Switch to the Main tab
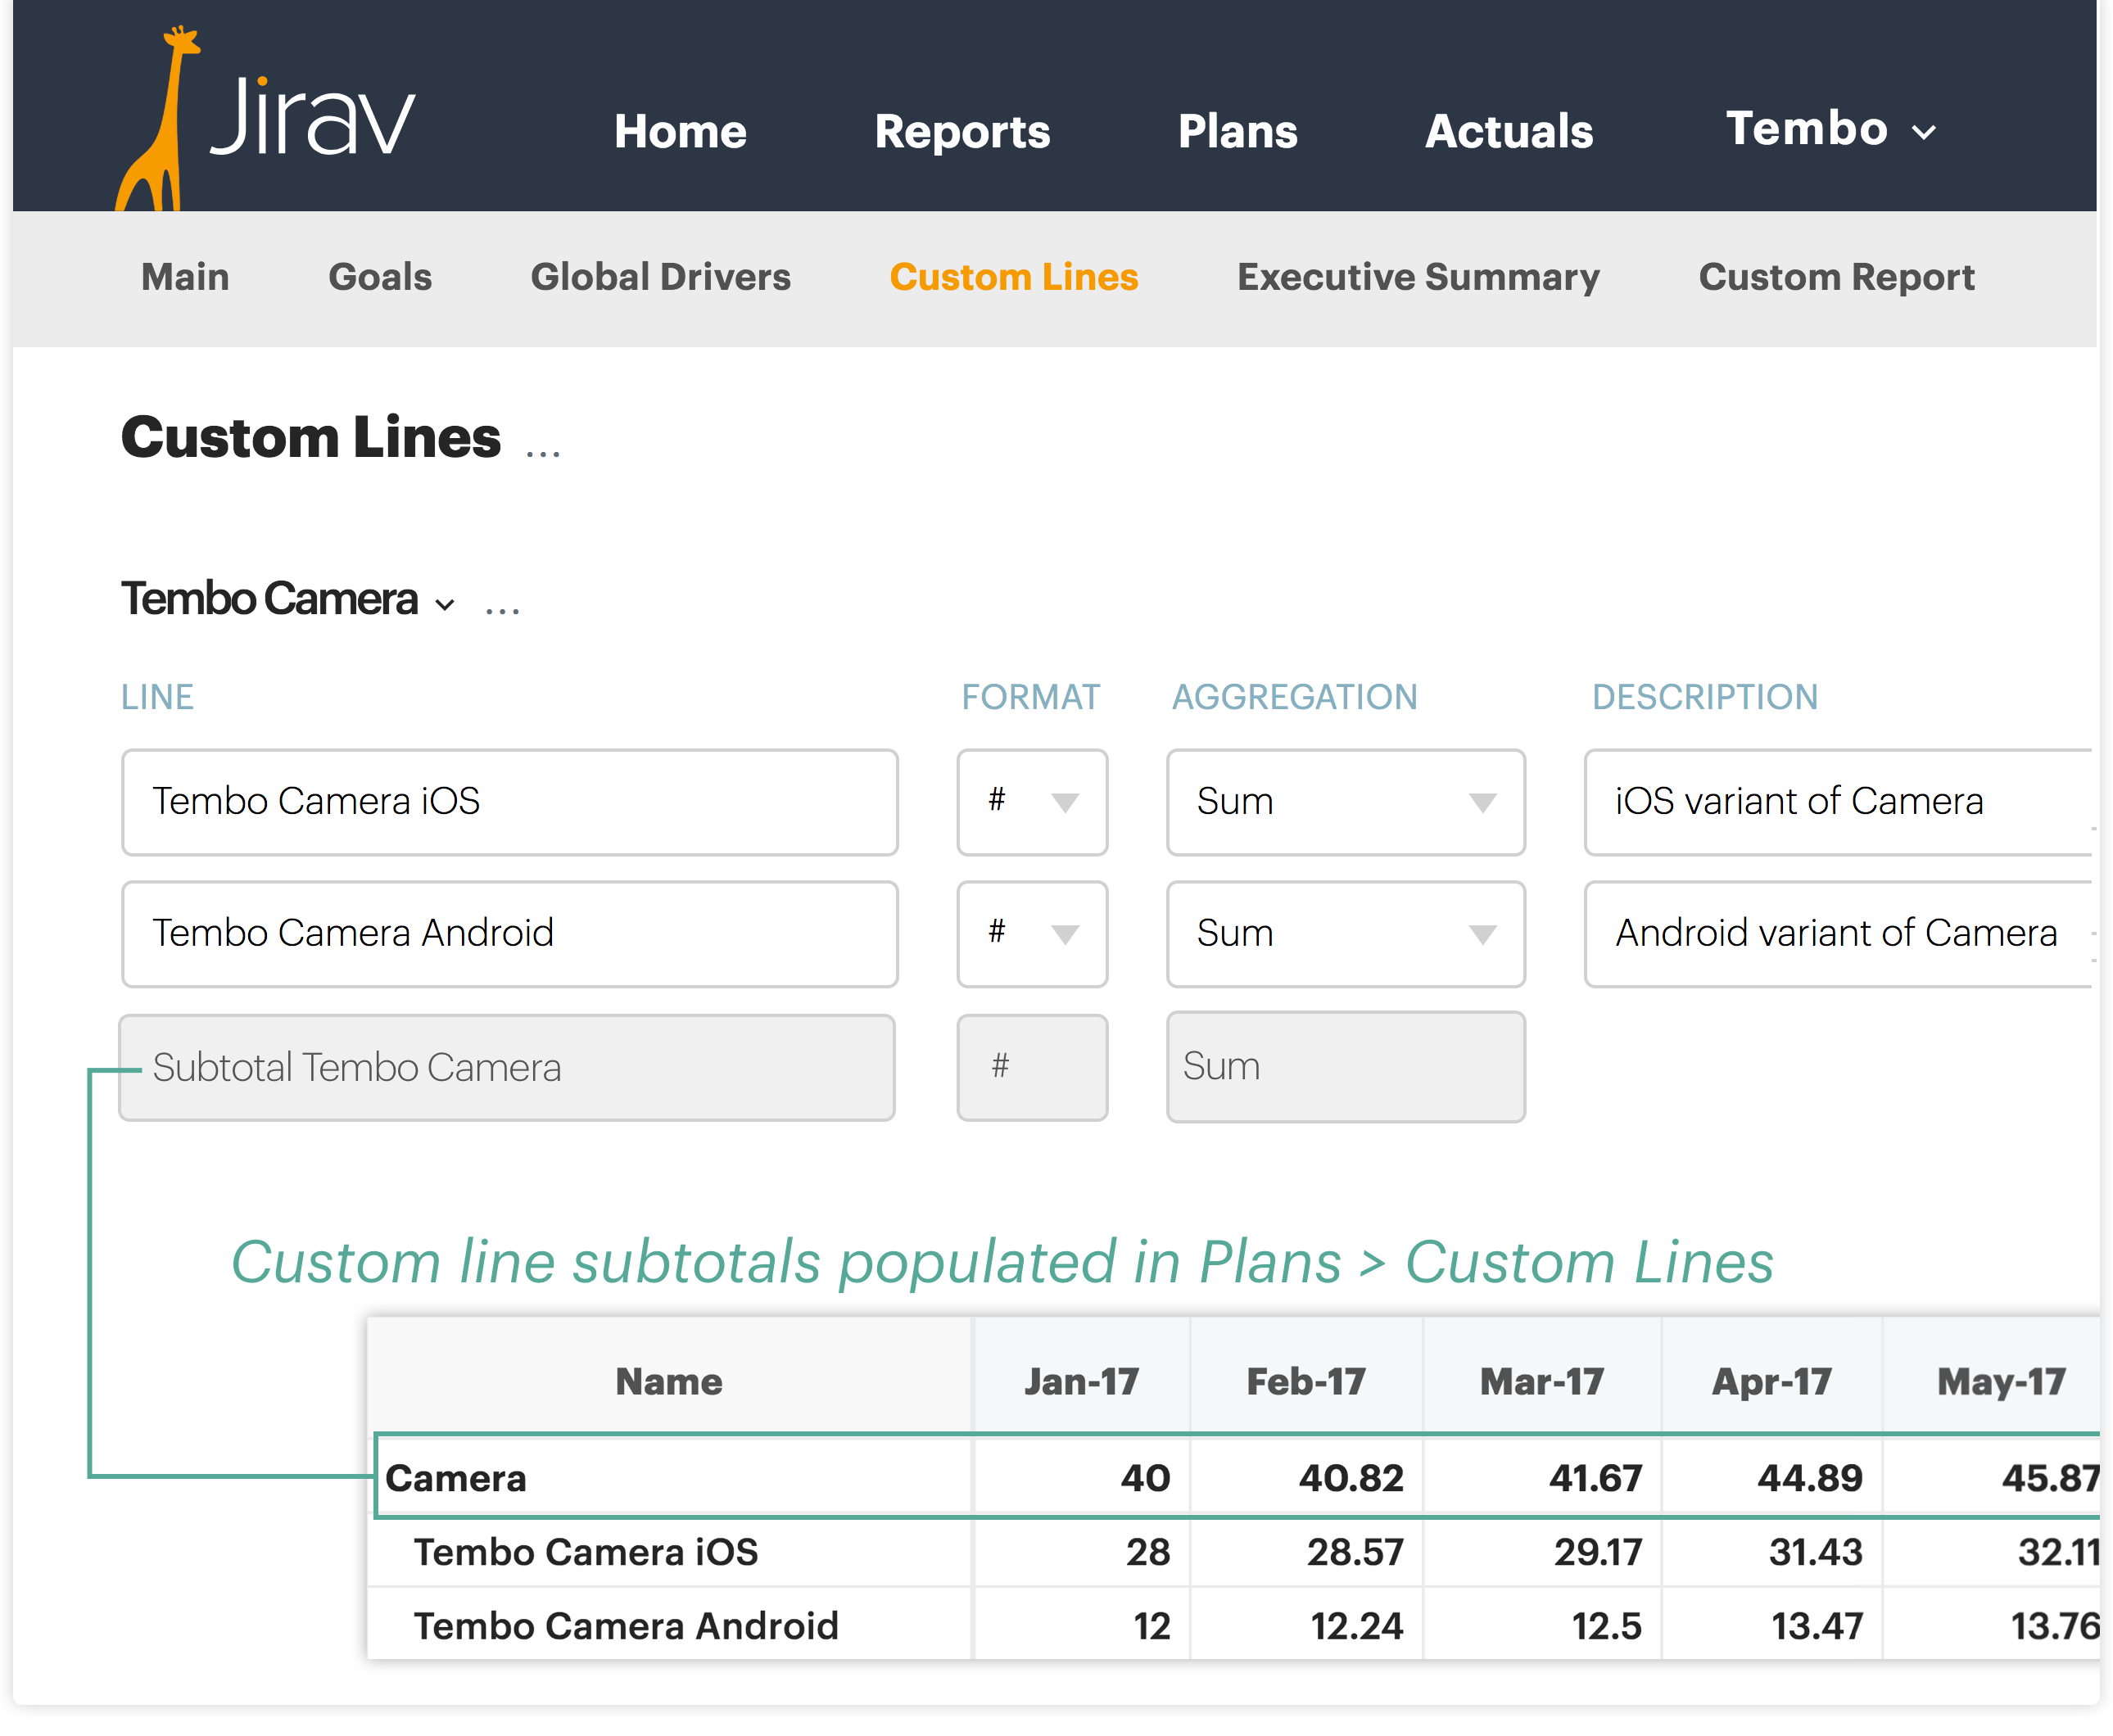The height and width of the screenshot is (1736, 2113). [185, 277]
